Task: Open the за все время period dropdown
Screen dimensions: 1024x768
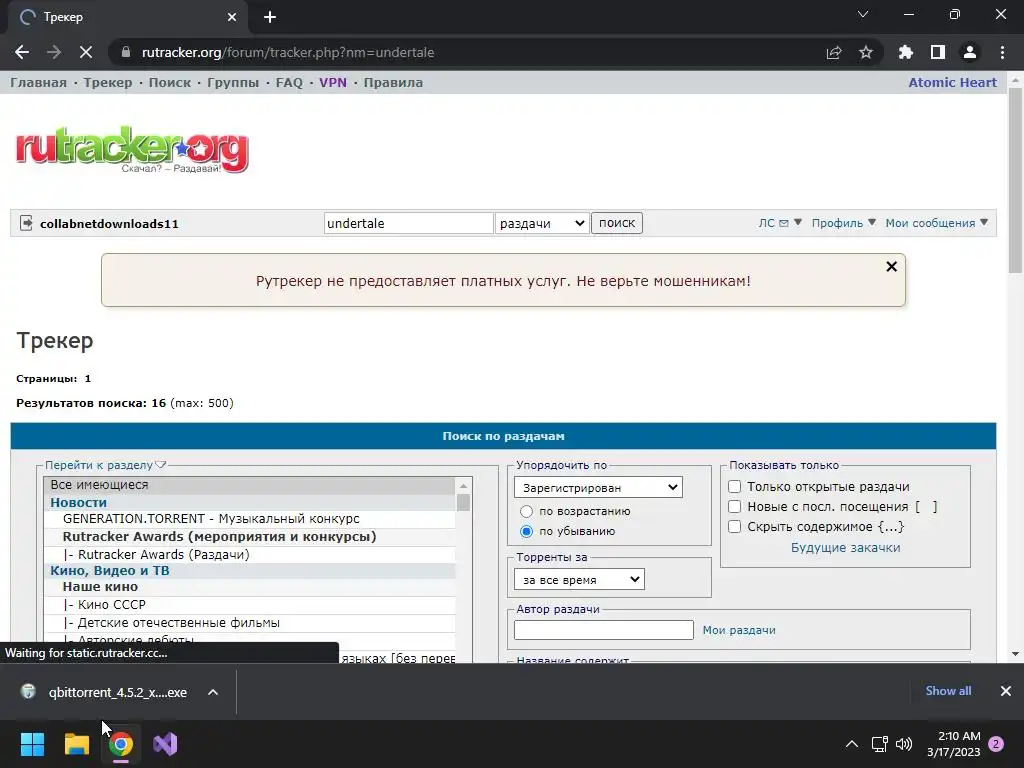Action: click(579, 579)
